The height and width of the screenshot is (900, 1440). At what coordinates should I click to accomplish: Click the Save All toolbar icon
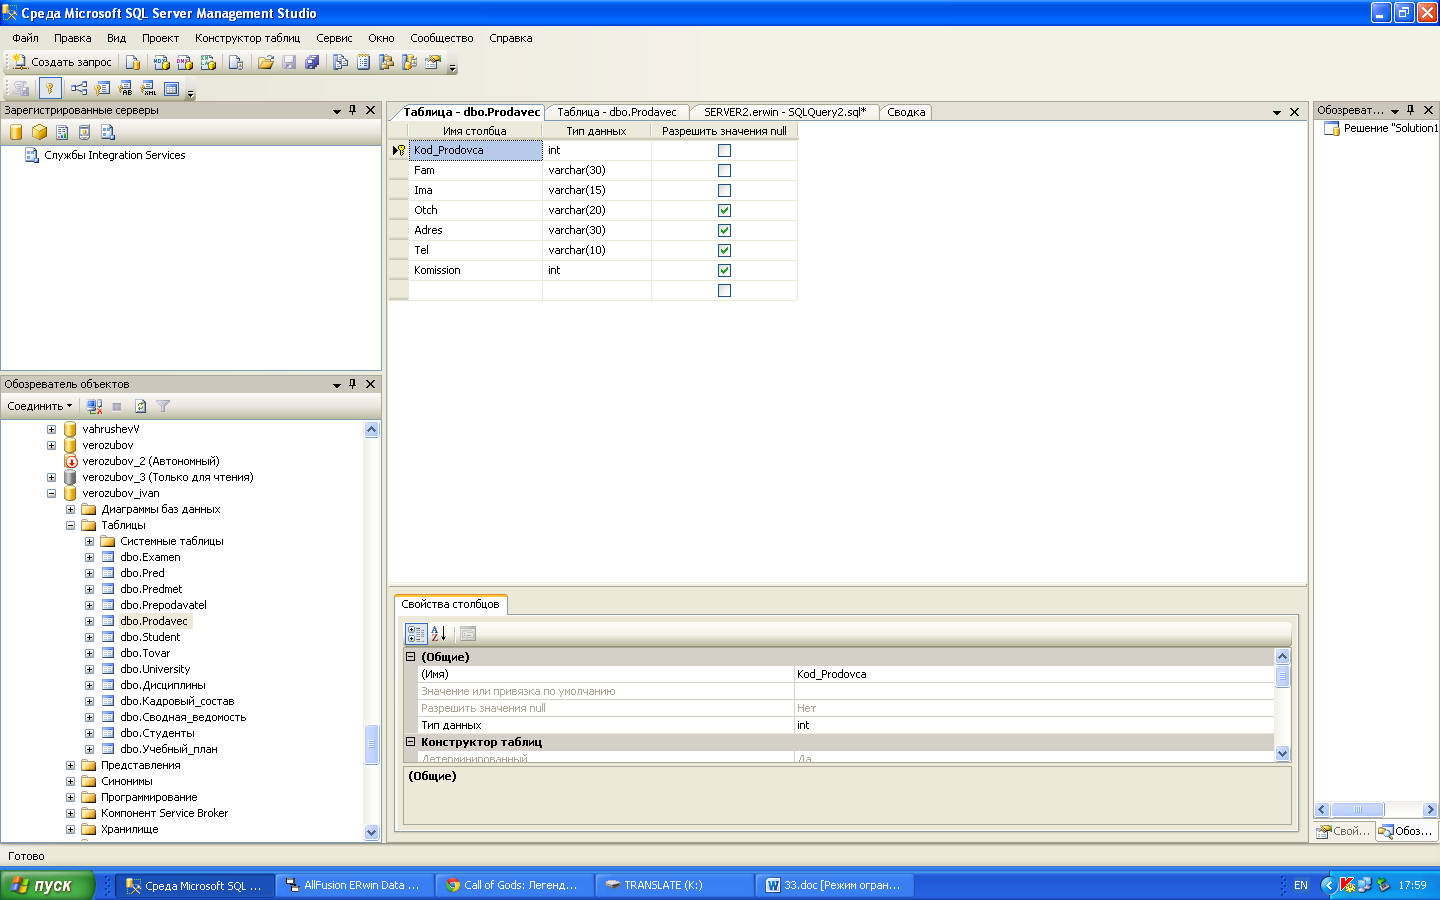312,62
